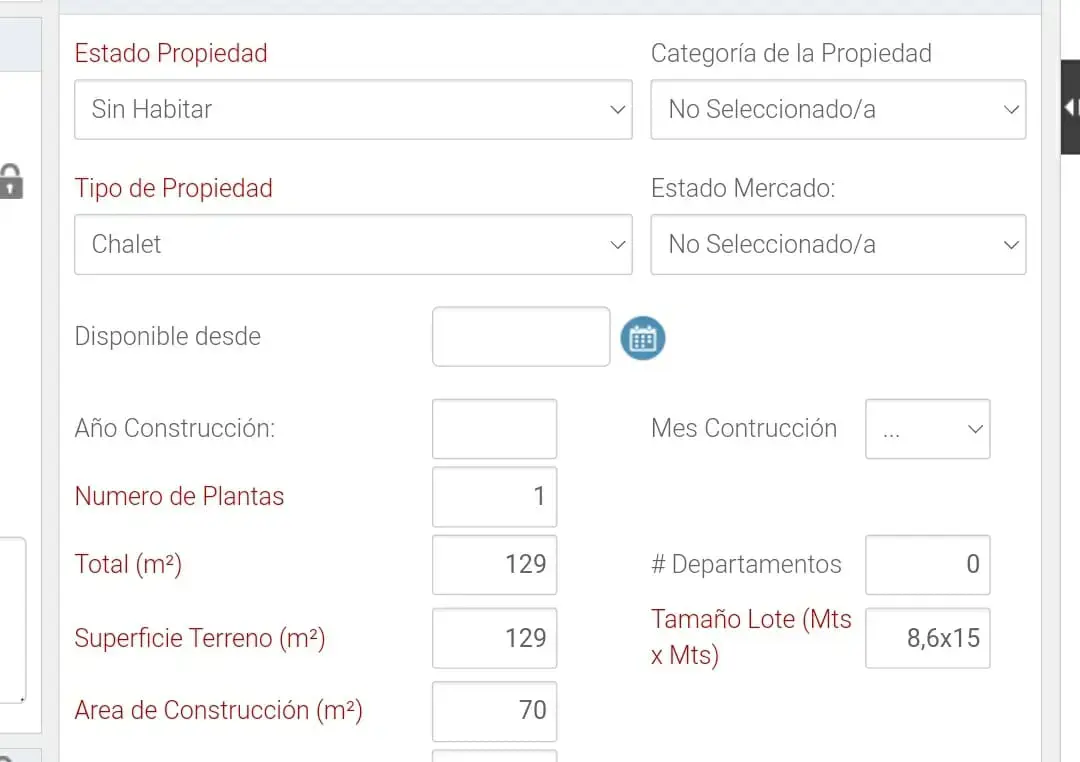Open the Tipo de Propiedad dropdown
1080x762 pixels.
353,244
